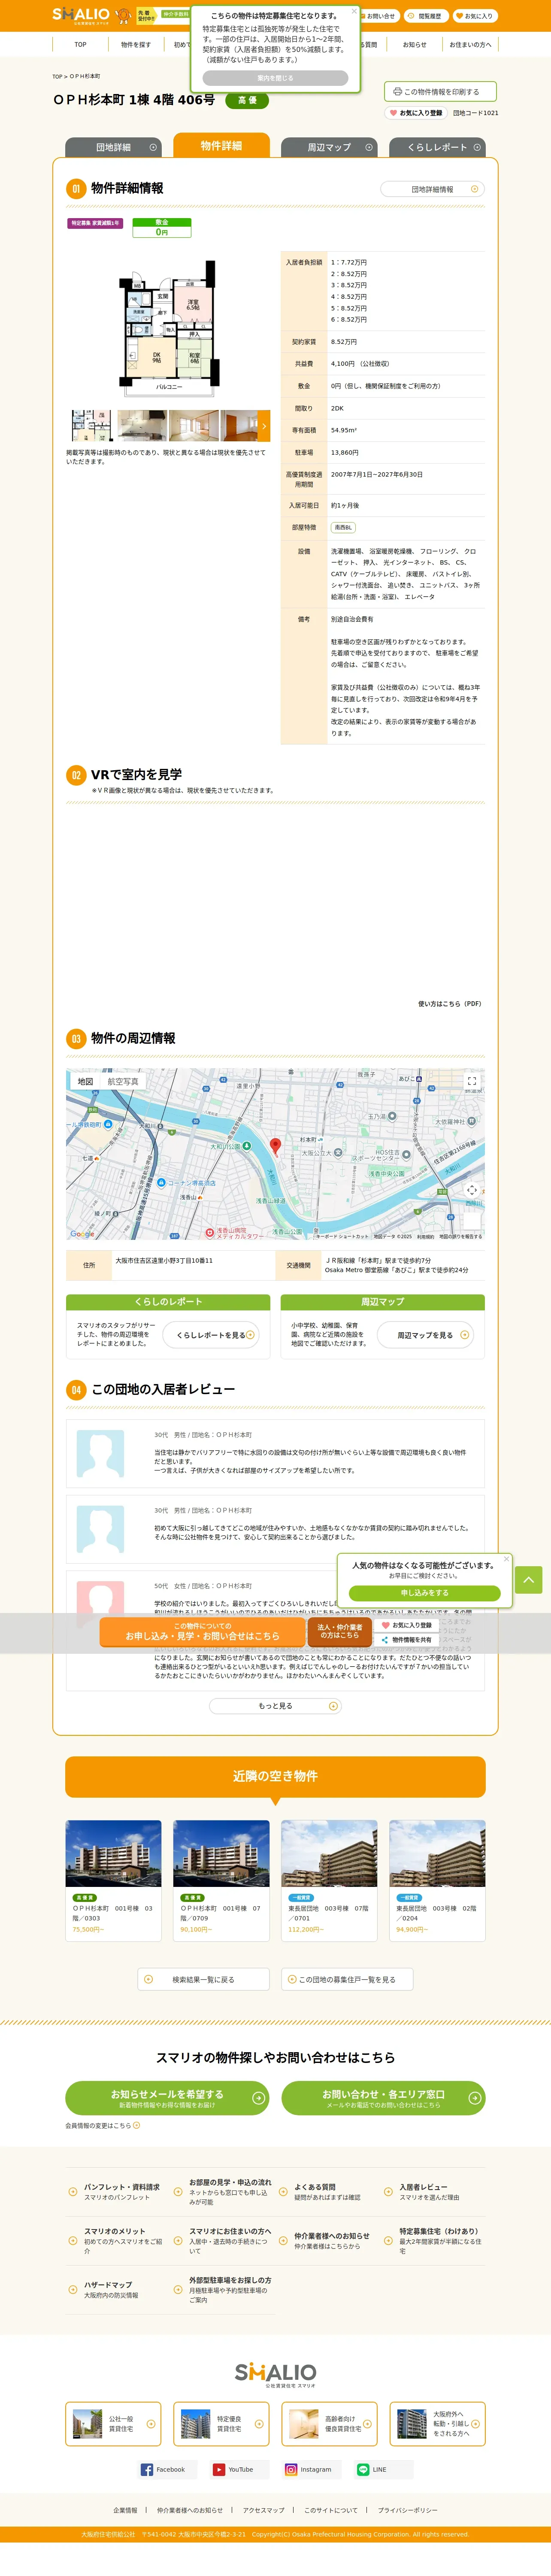The width and height of the screenshot is (551, 2576).
Task: Click YouTube icon button
Action: 239,2469
